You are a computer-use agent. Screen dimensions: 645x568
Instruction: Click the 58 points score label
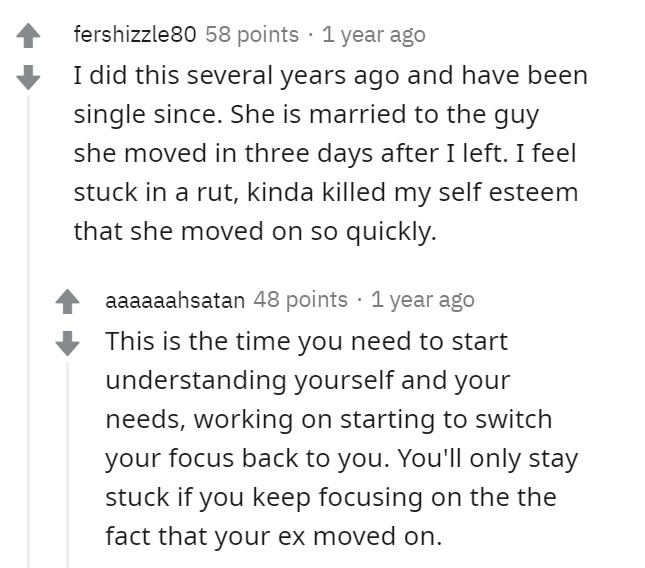point(252,34)
